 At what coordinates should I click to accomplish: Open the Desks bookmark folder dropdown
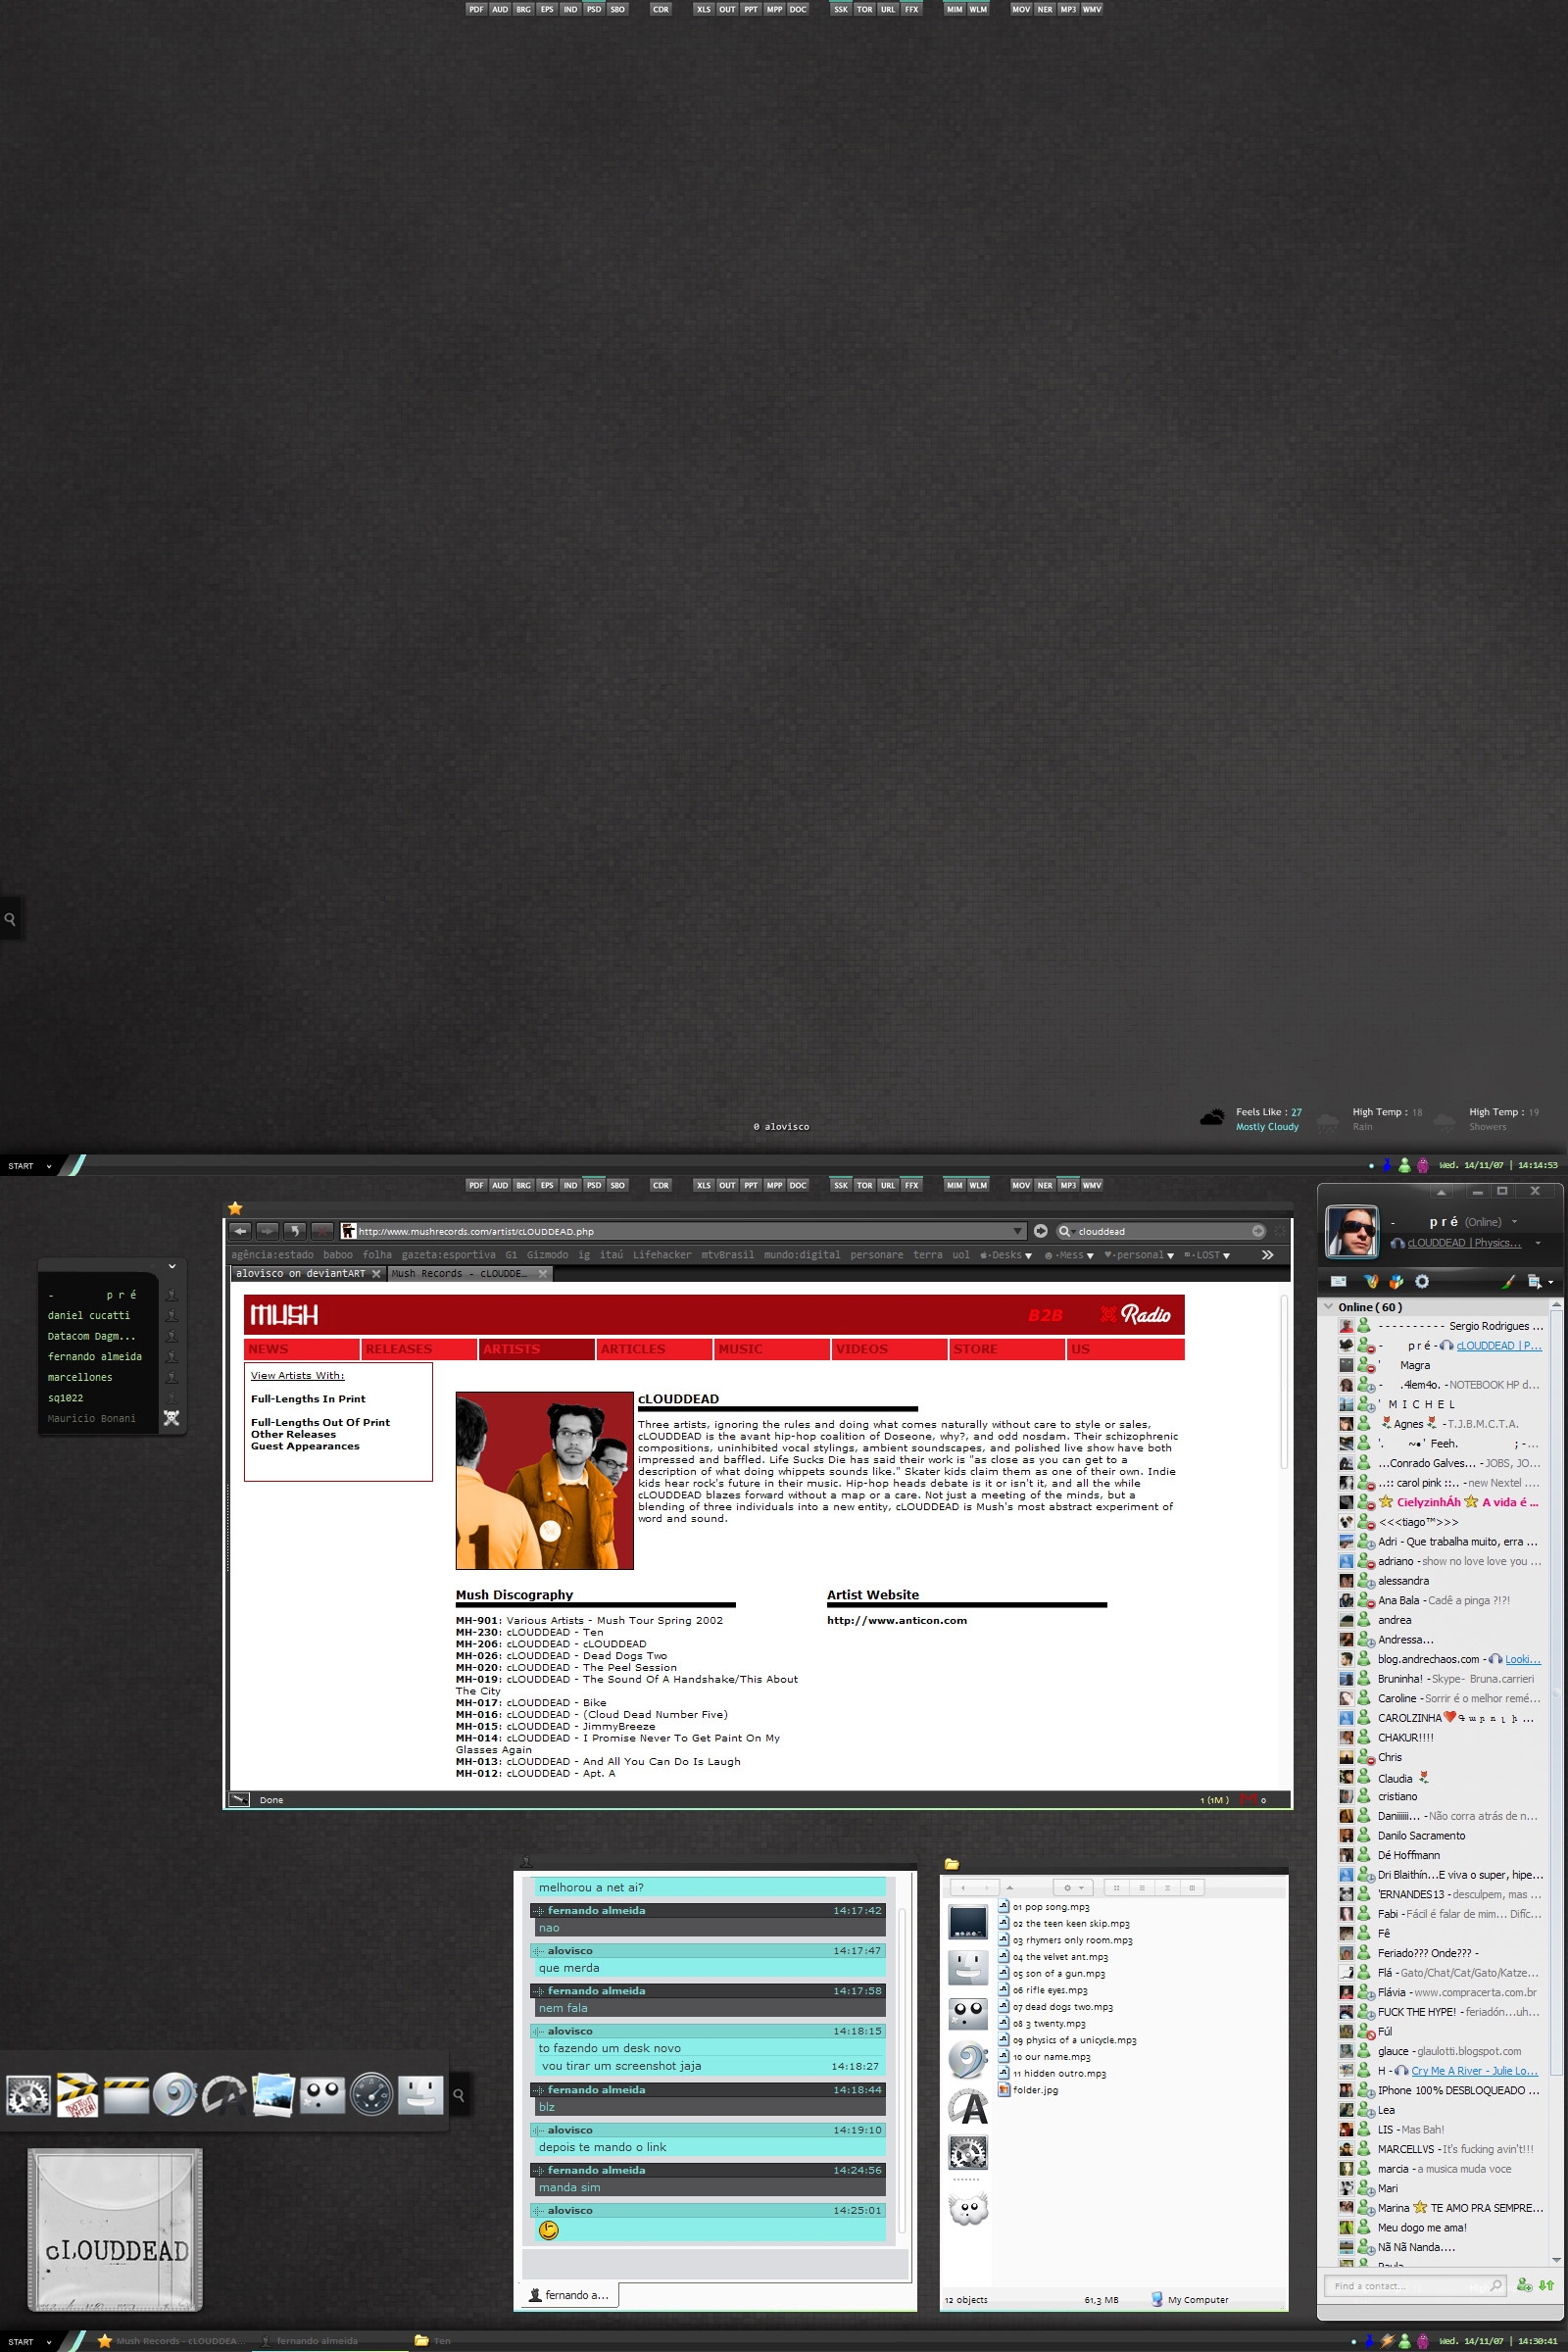click(1006, 1255)
